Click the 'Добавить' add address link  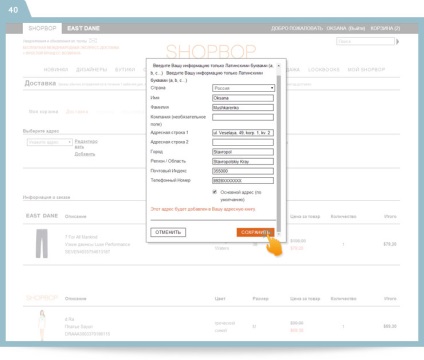pos(85,154)
